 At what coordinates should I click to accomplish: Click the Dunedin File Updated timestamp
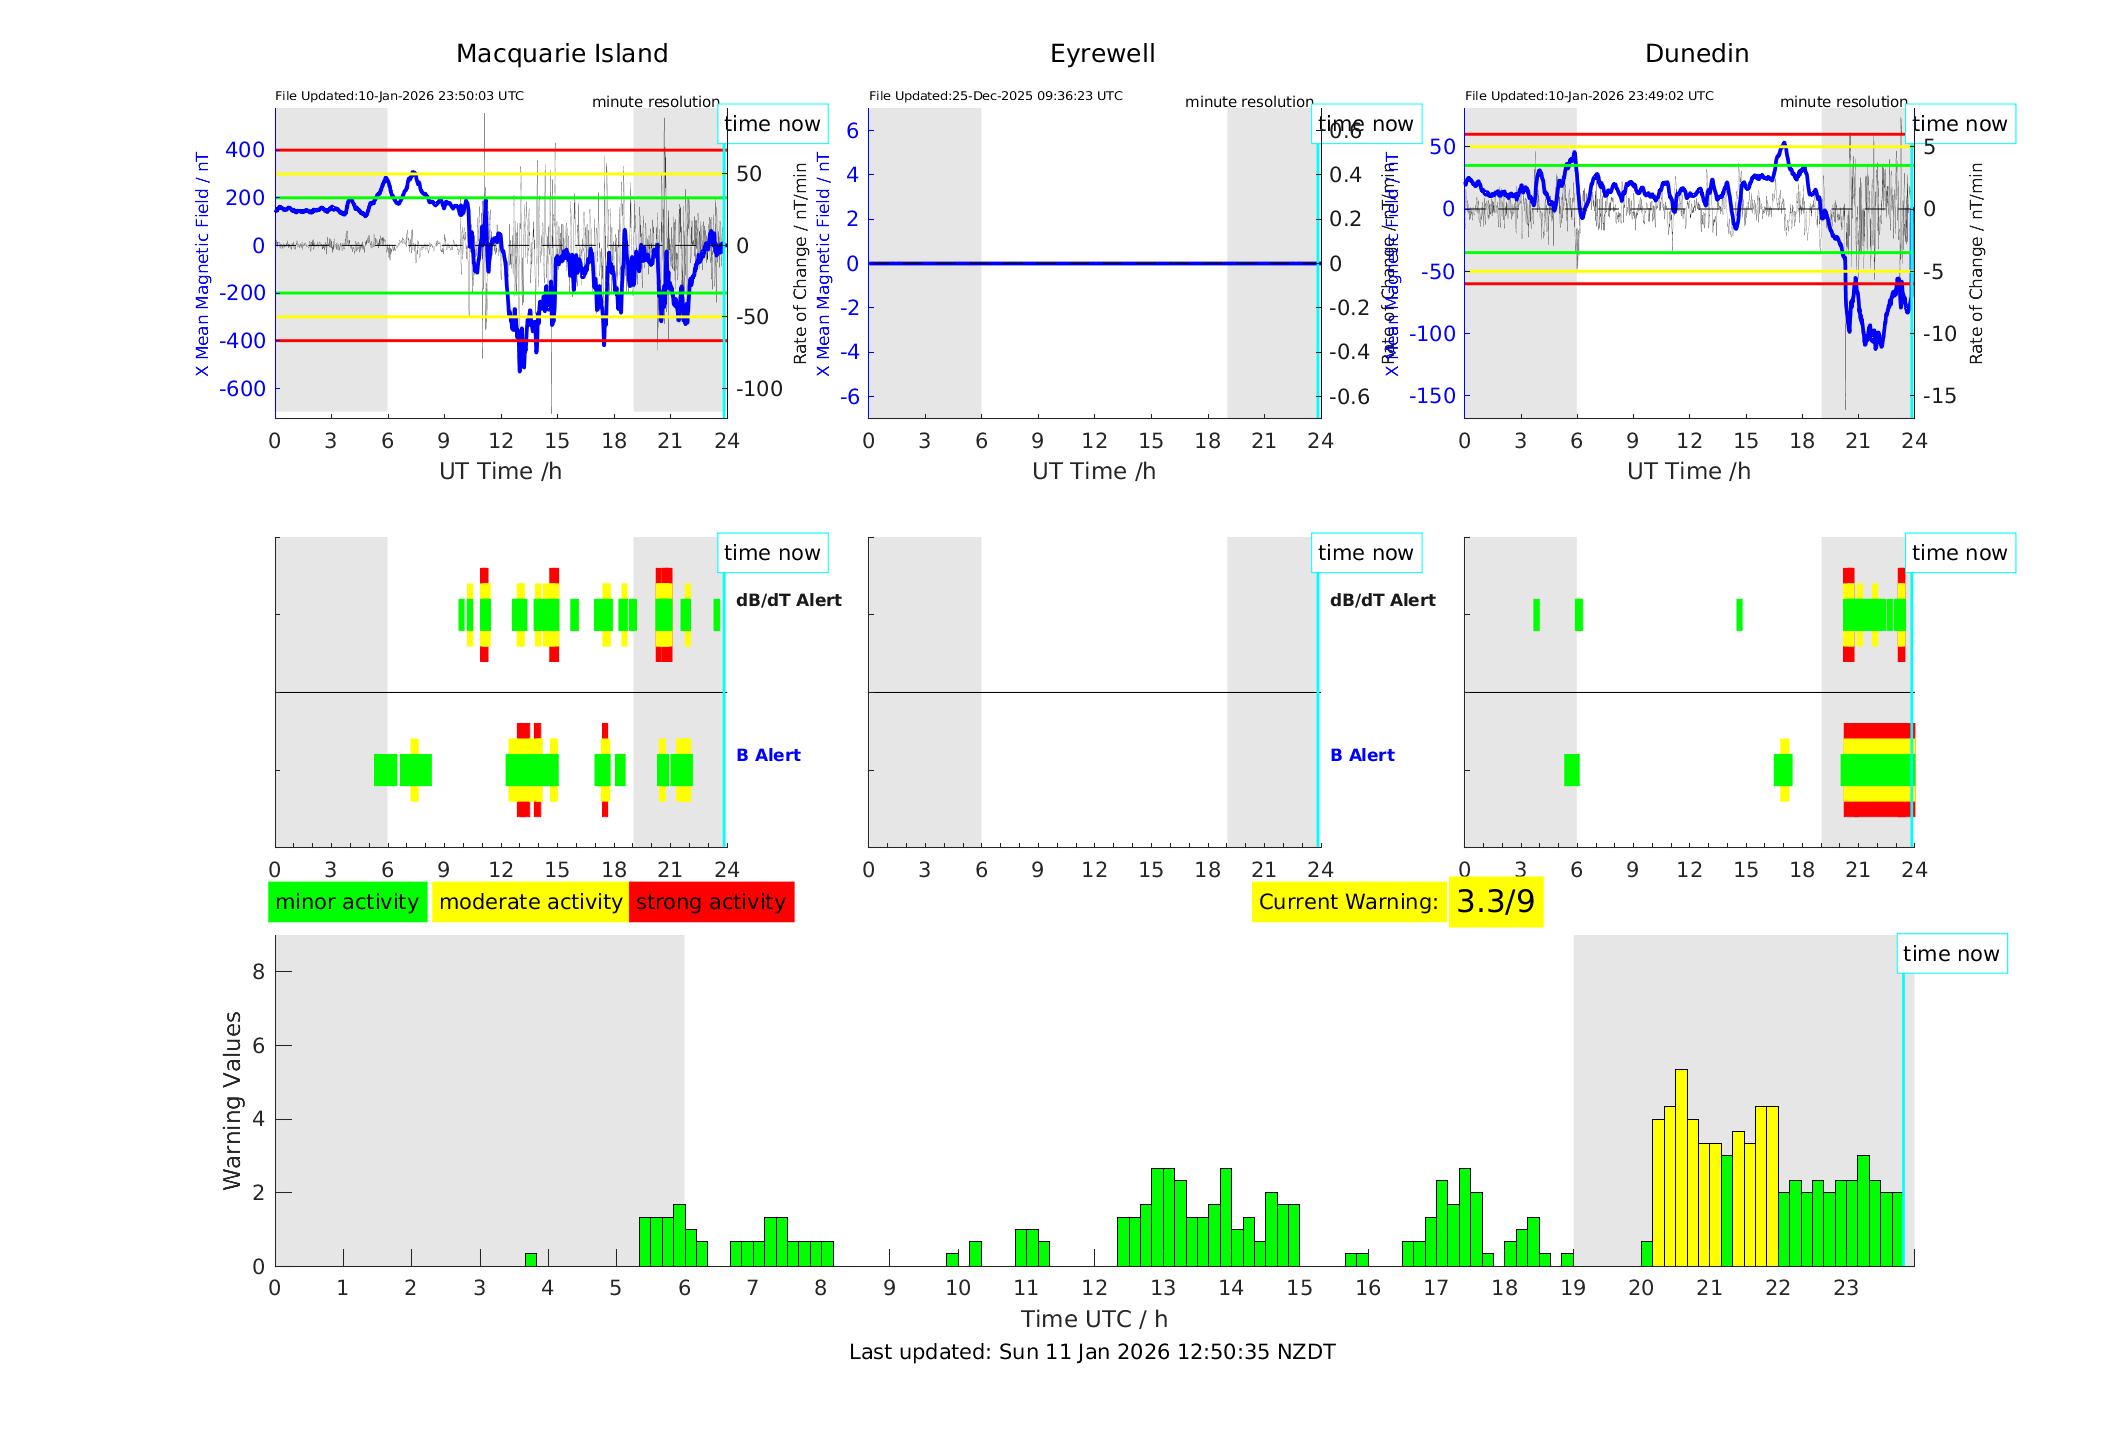(1589, 96)
